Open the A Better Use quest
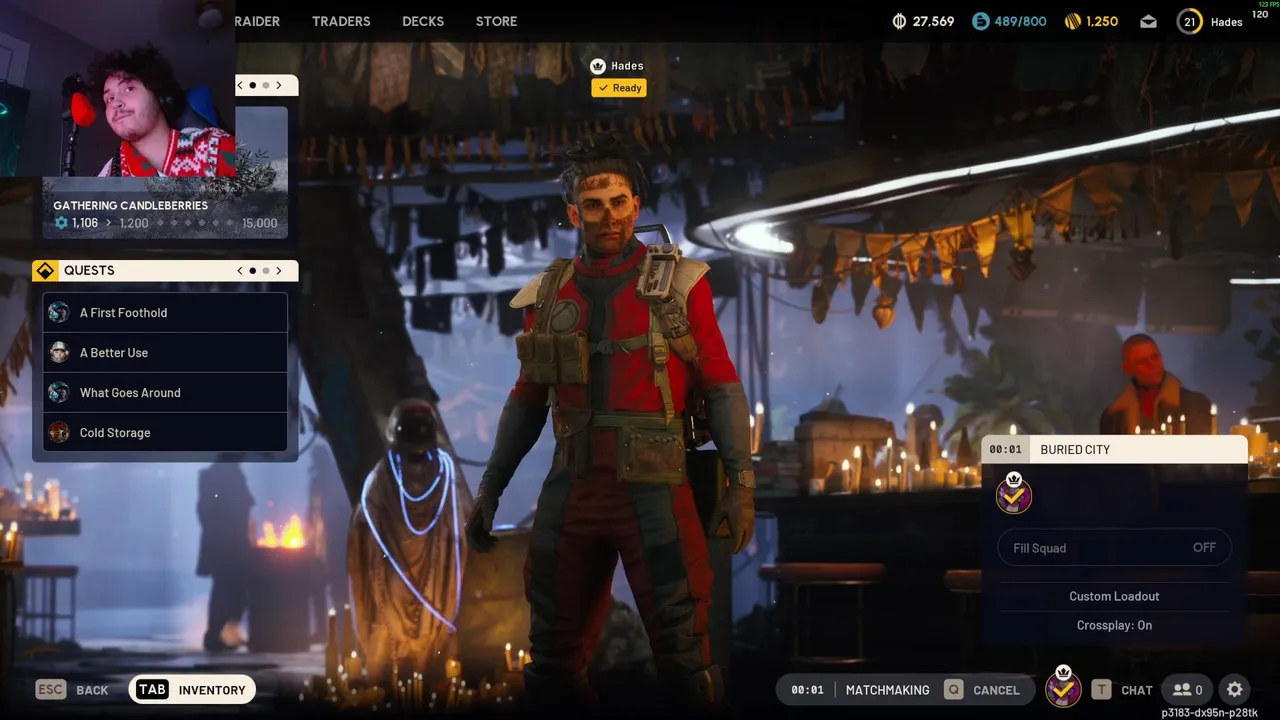 (x=165, y=352)
